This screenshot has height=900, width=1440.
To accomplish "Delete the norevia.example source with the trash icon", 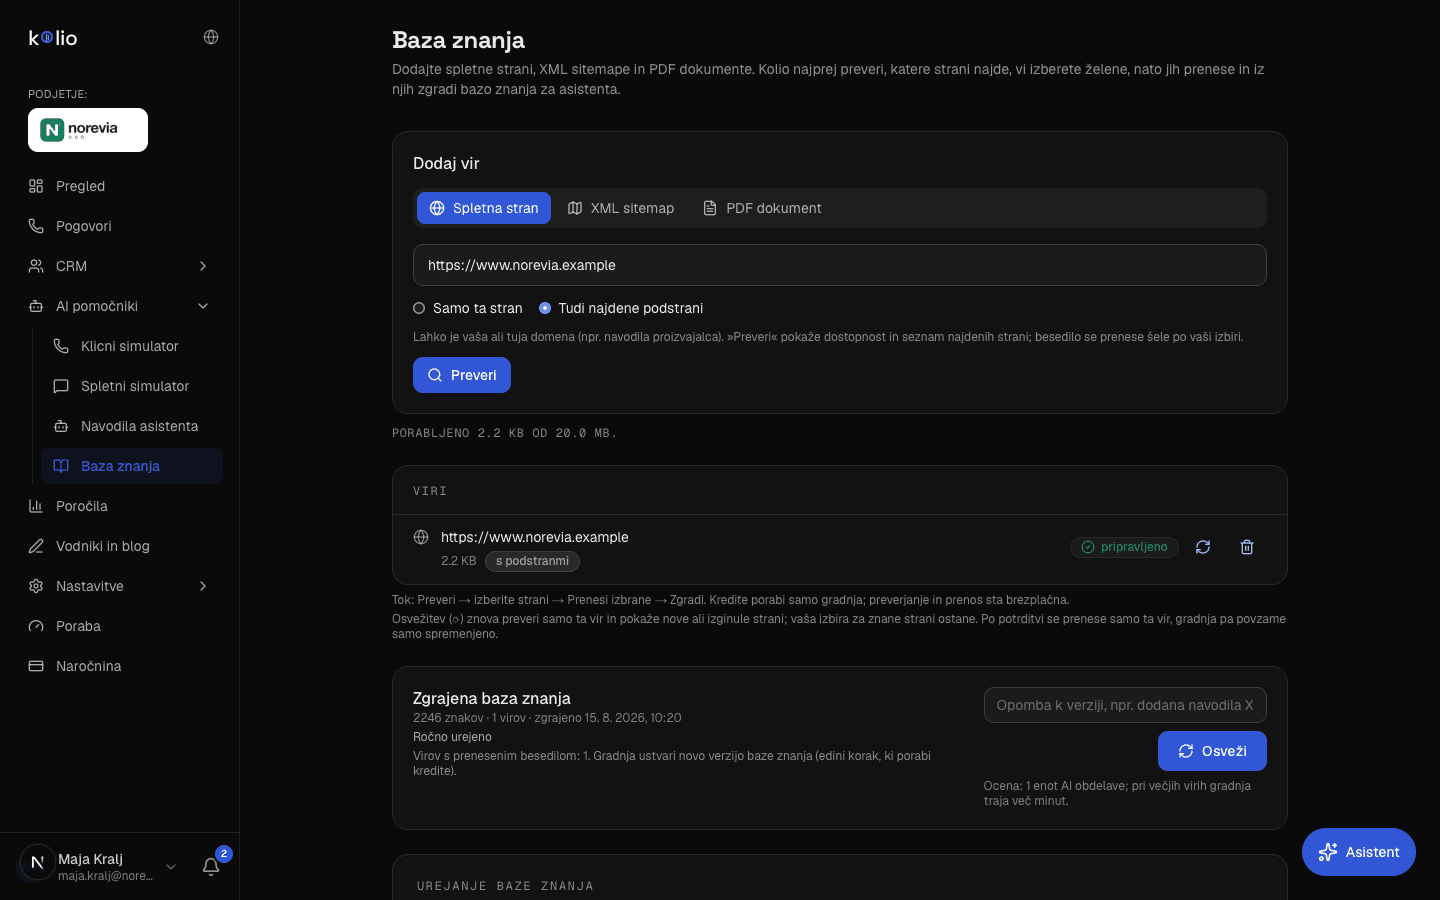I will click(x=1247, y=547).
